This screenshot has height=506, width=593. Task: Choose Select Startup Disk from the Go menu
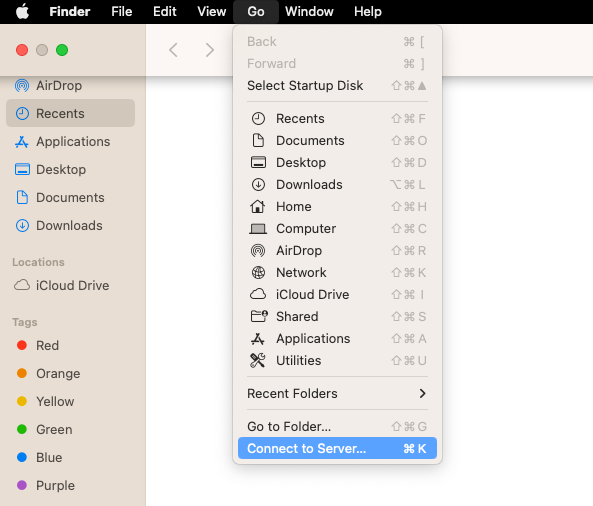[x=337, y=85]
